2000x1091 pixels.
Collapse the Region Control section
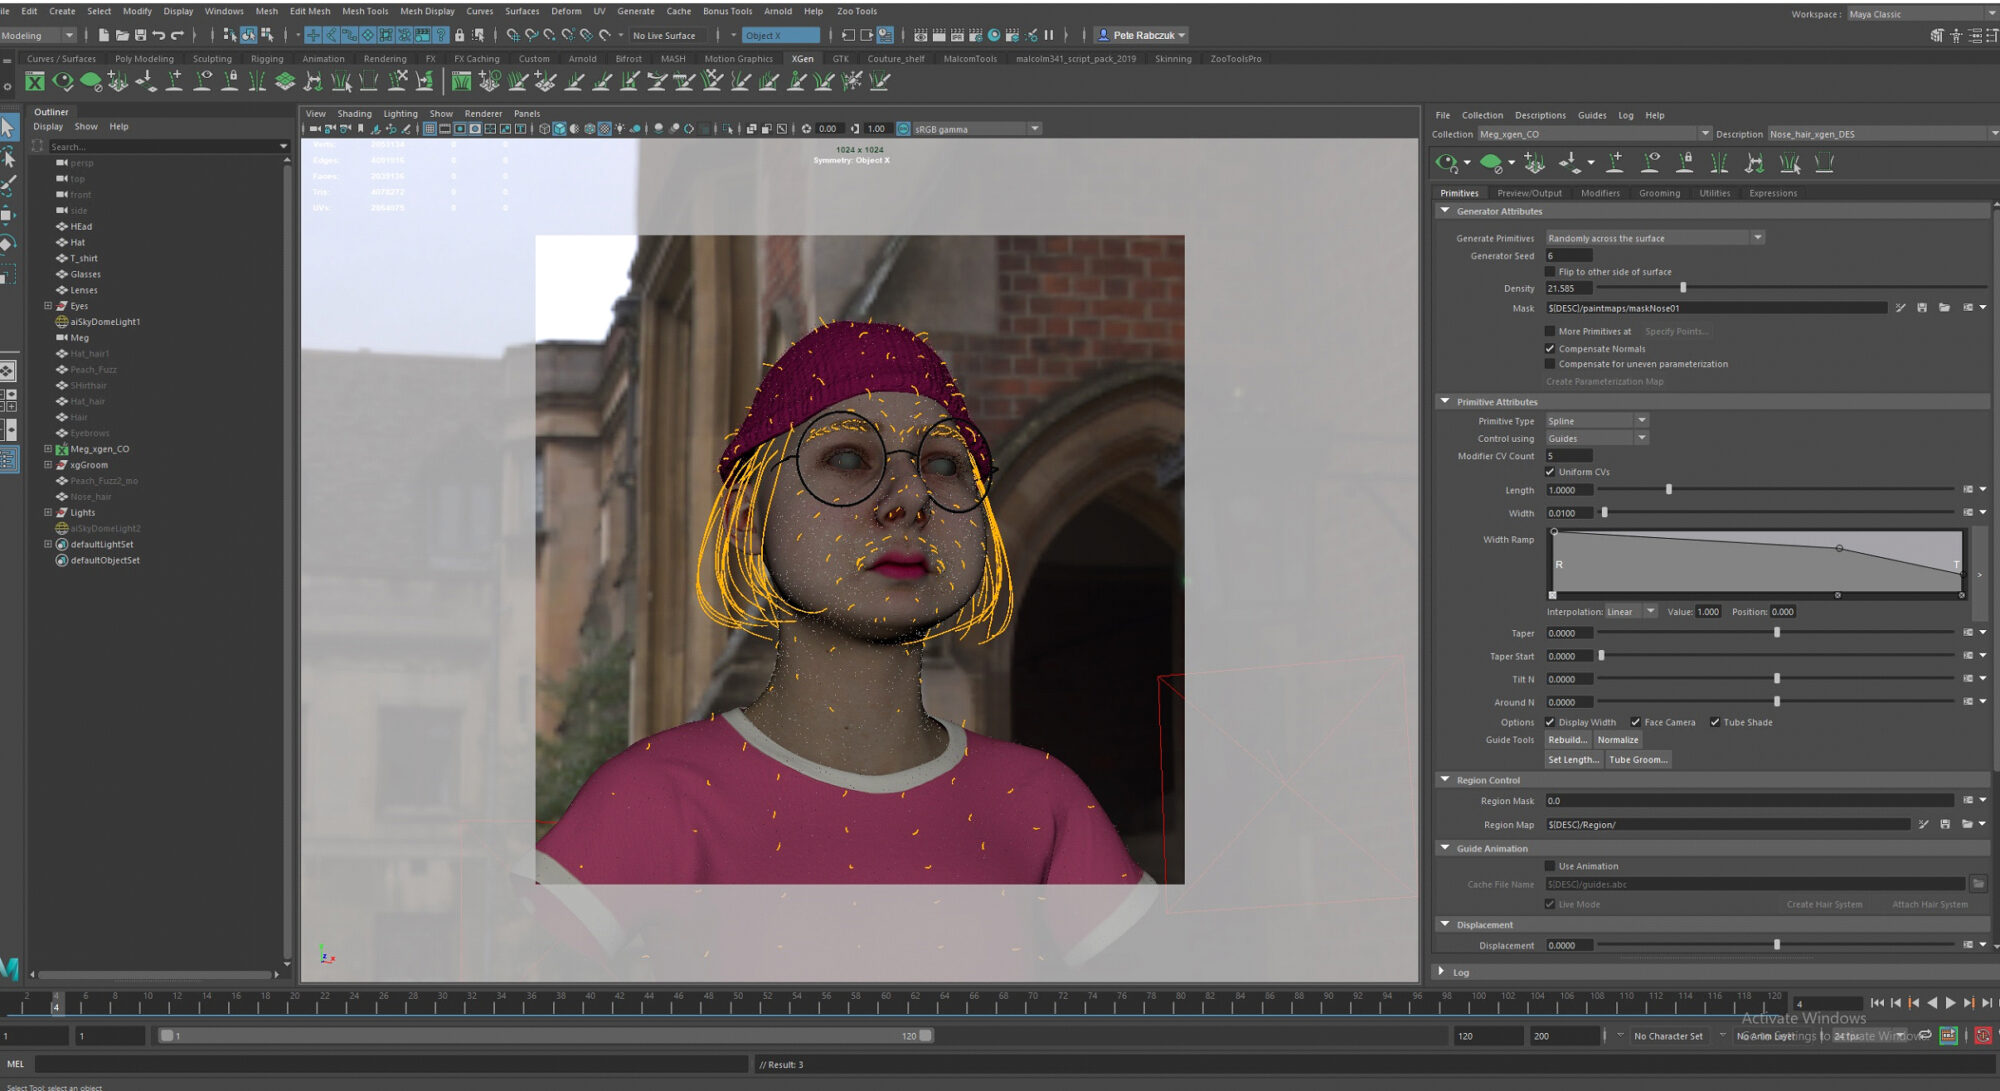[x=1445, y=780]
